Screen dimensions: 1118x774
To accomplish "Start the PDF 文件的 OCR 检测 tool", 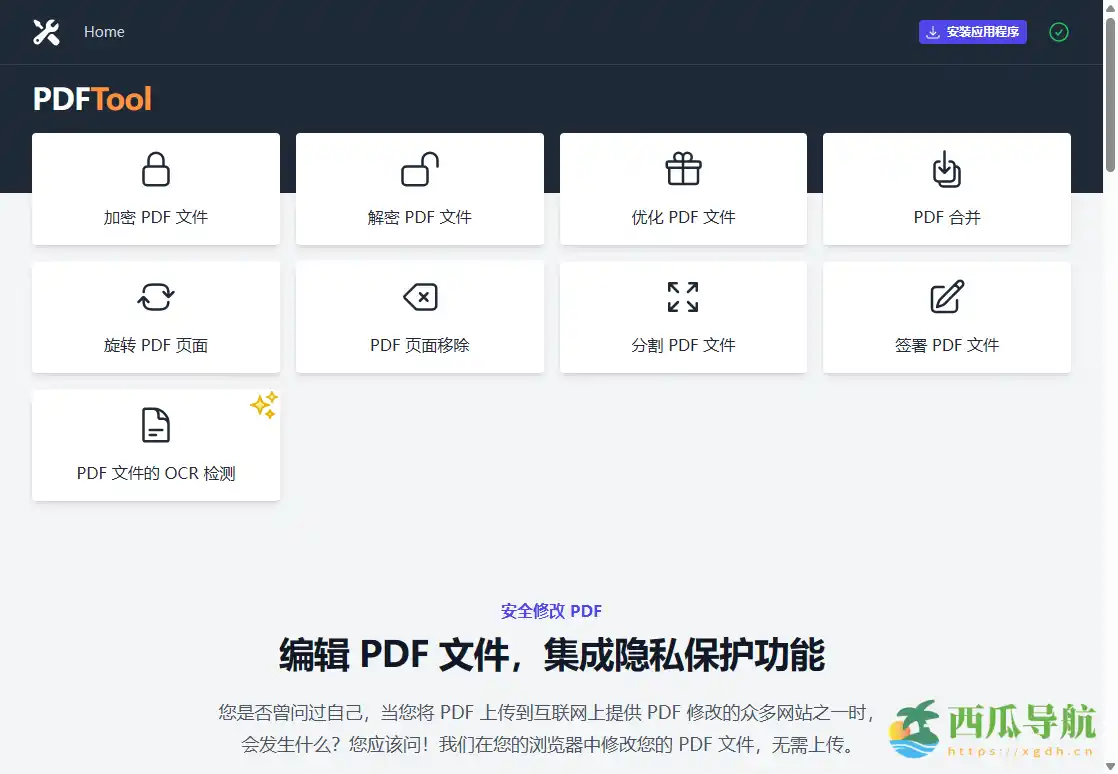I will coord(156,445).
